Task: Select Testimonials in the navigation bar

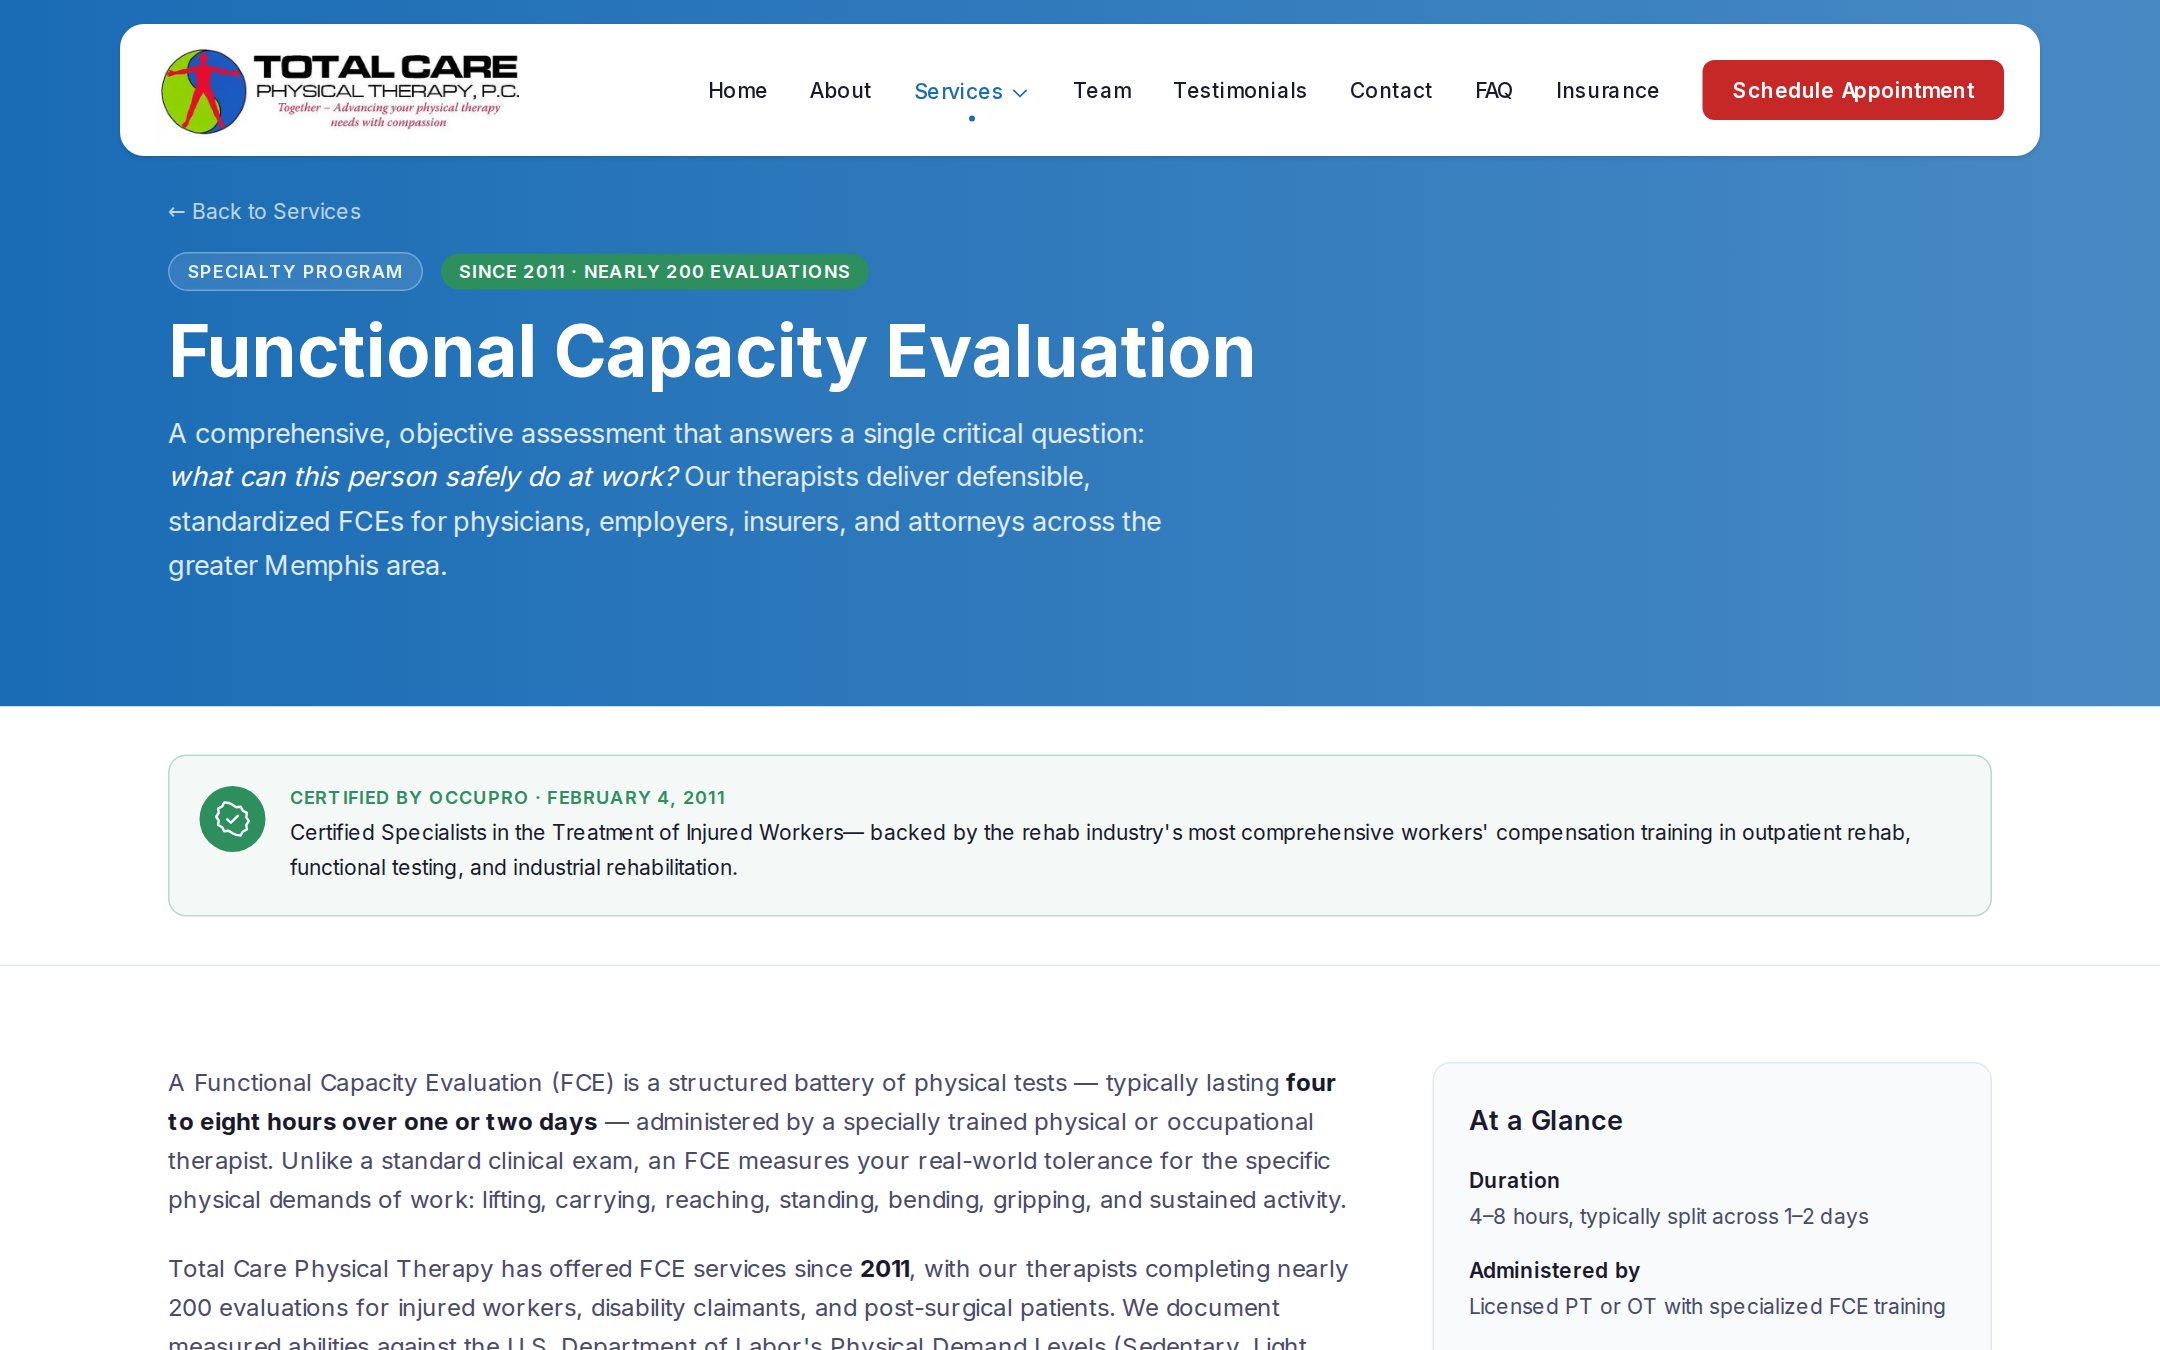Action: [x=1239, y=90]
